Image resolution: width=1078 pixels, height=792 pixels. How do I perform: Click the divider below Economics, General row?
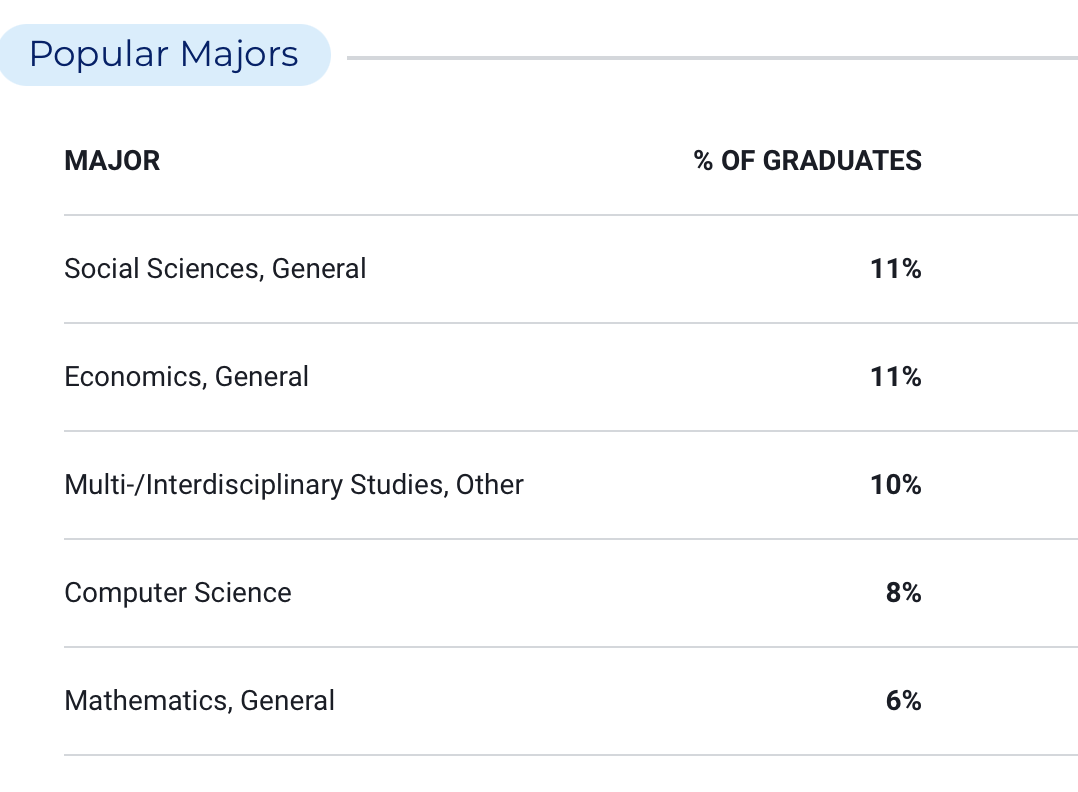pos(571,430)
